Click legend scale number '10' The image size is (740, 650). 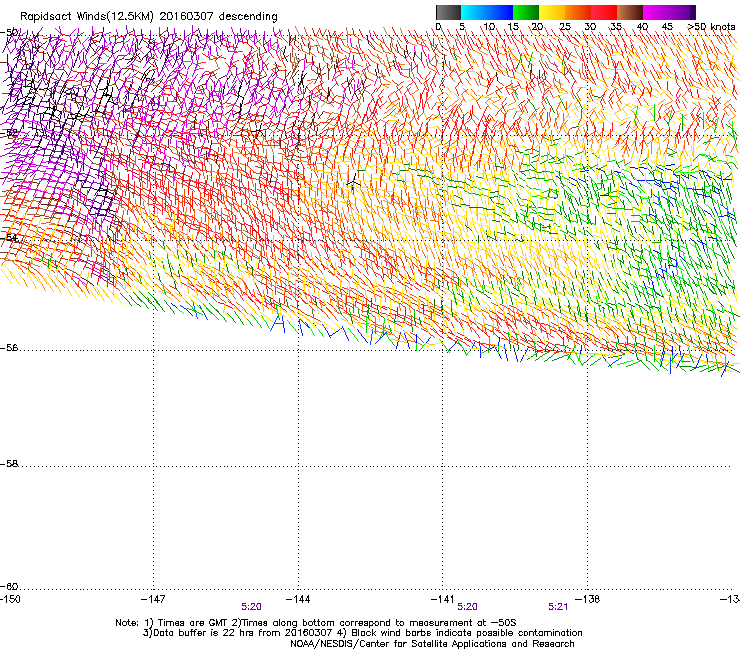488,27
